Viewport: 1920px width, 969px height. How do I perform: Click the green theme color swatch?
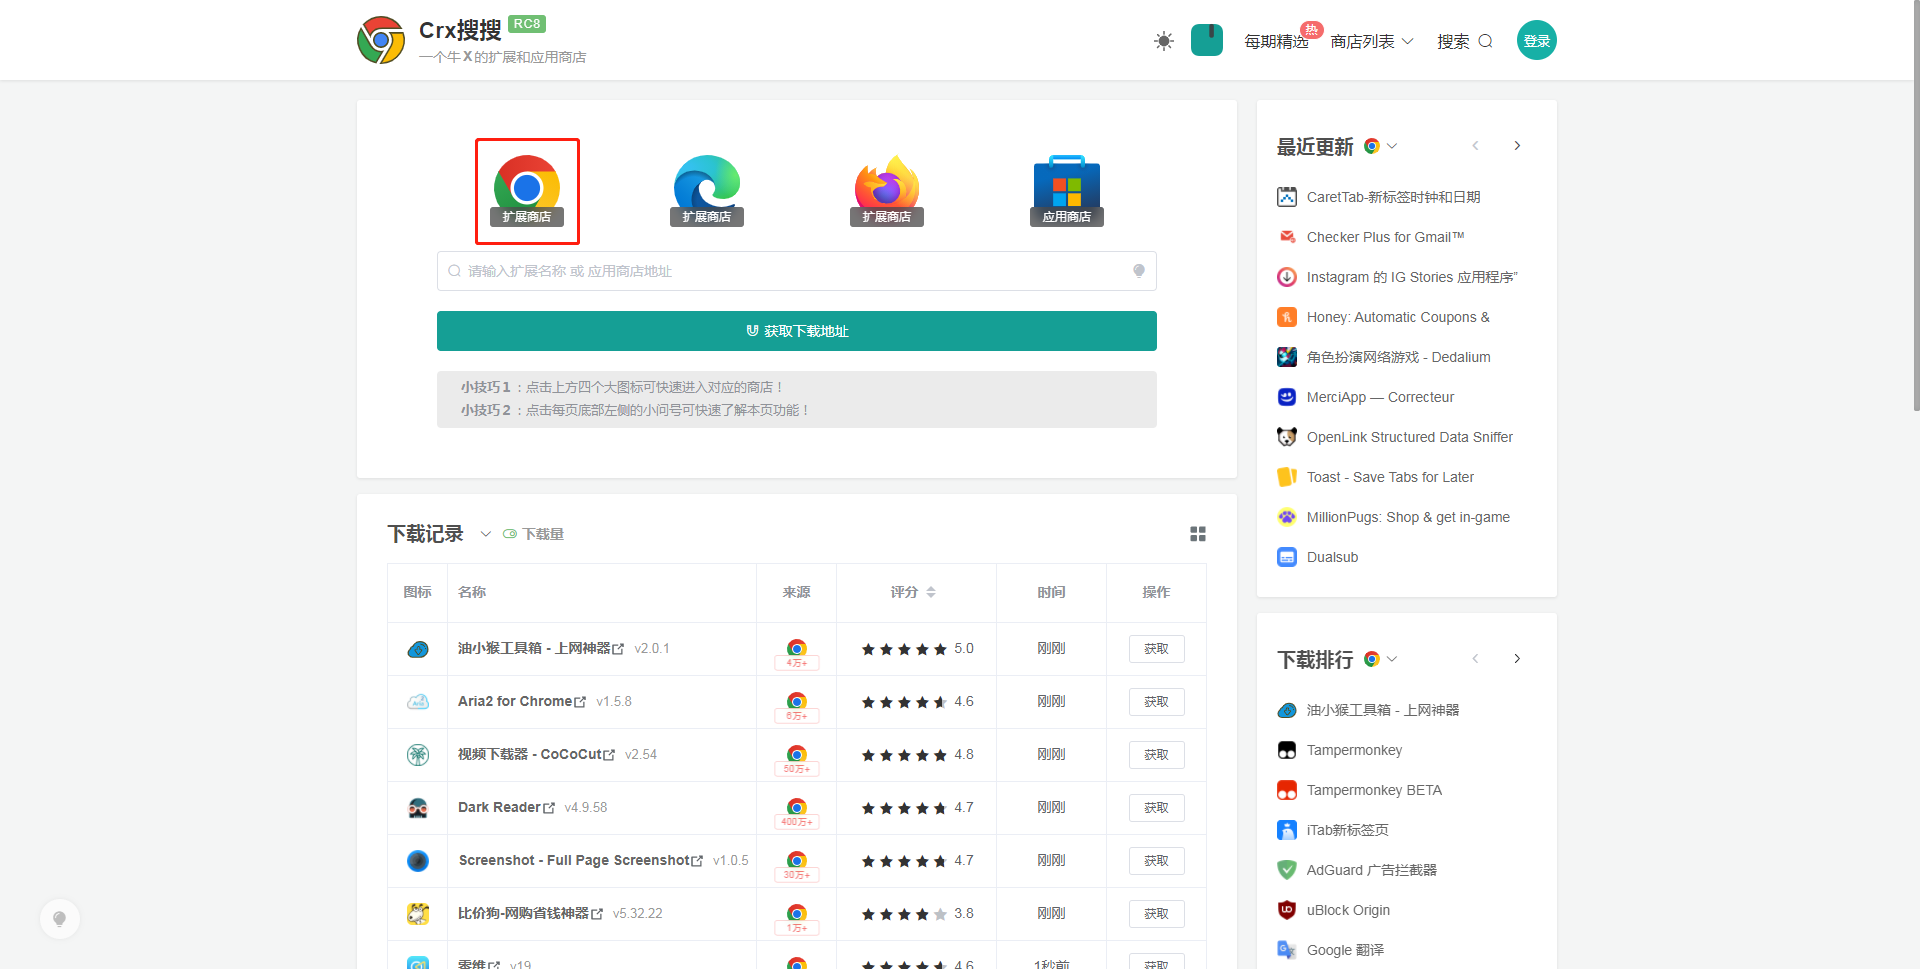pos(1207,40)
